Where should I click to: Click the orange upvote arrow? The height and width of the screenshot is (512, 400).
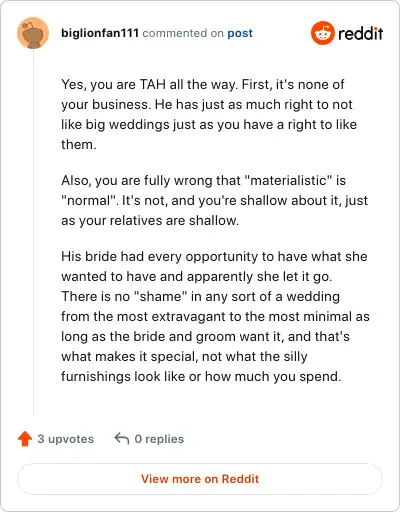coord(25,439)
